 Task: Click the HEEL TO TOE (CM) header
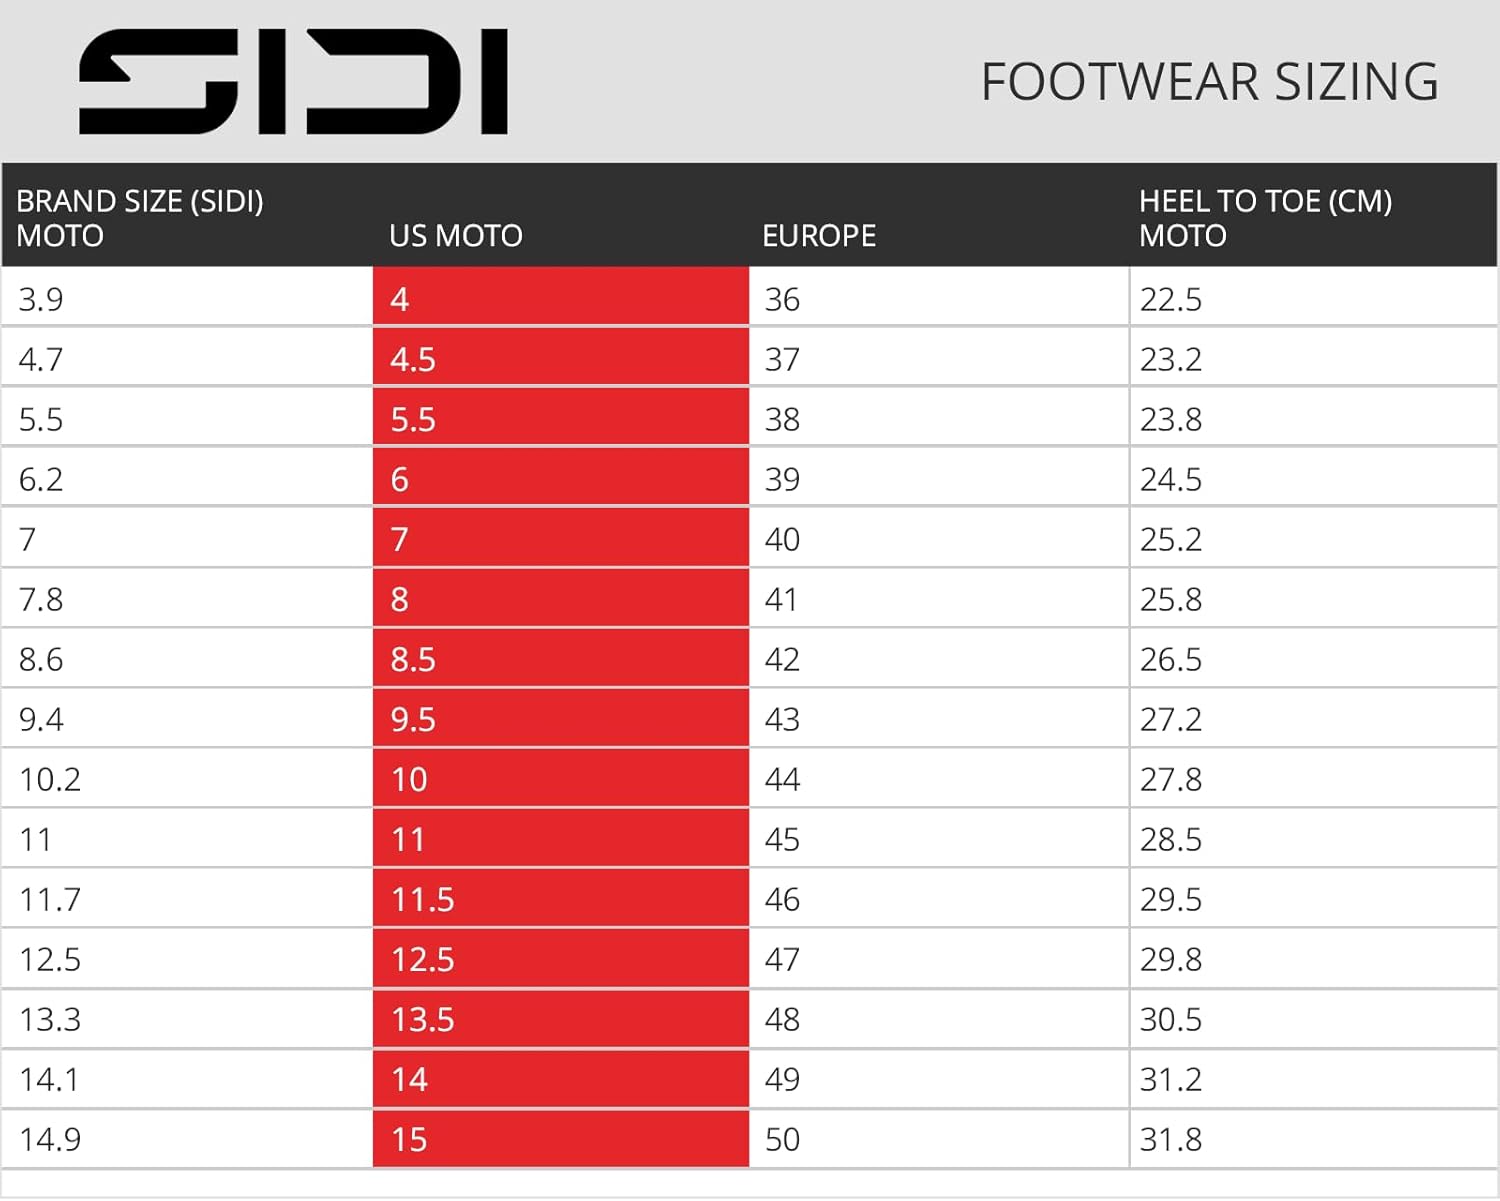(1265, 218)
